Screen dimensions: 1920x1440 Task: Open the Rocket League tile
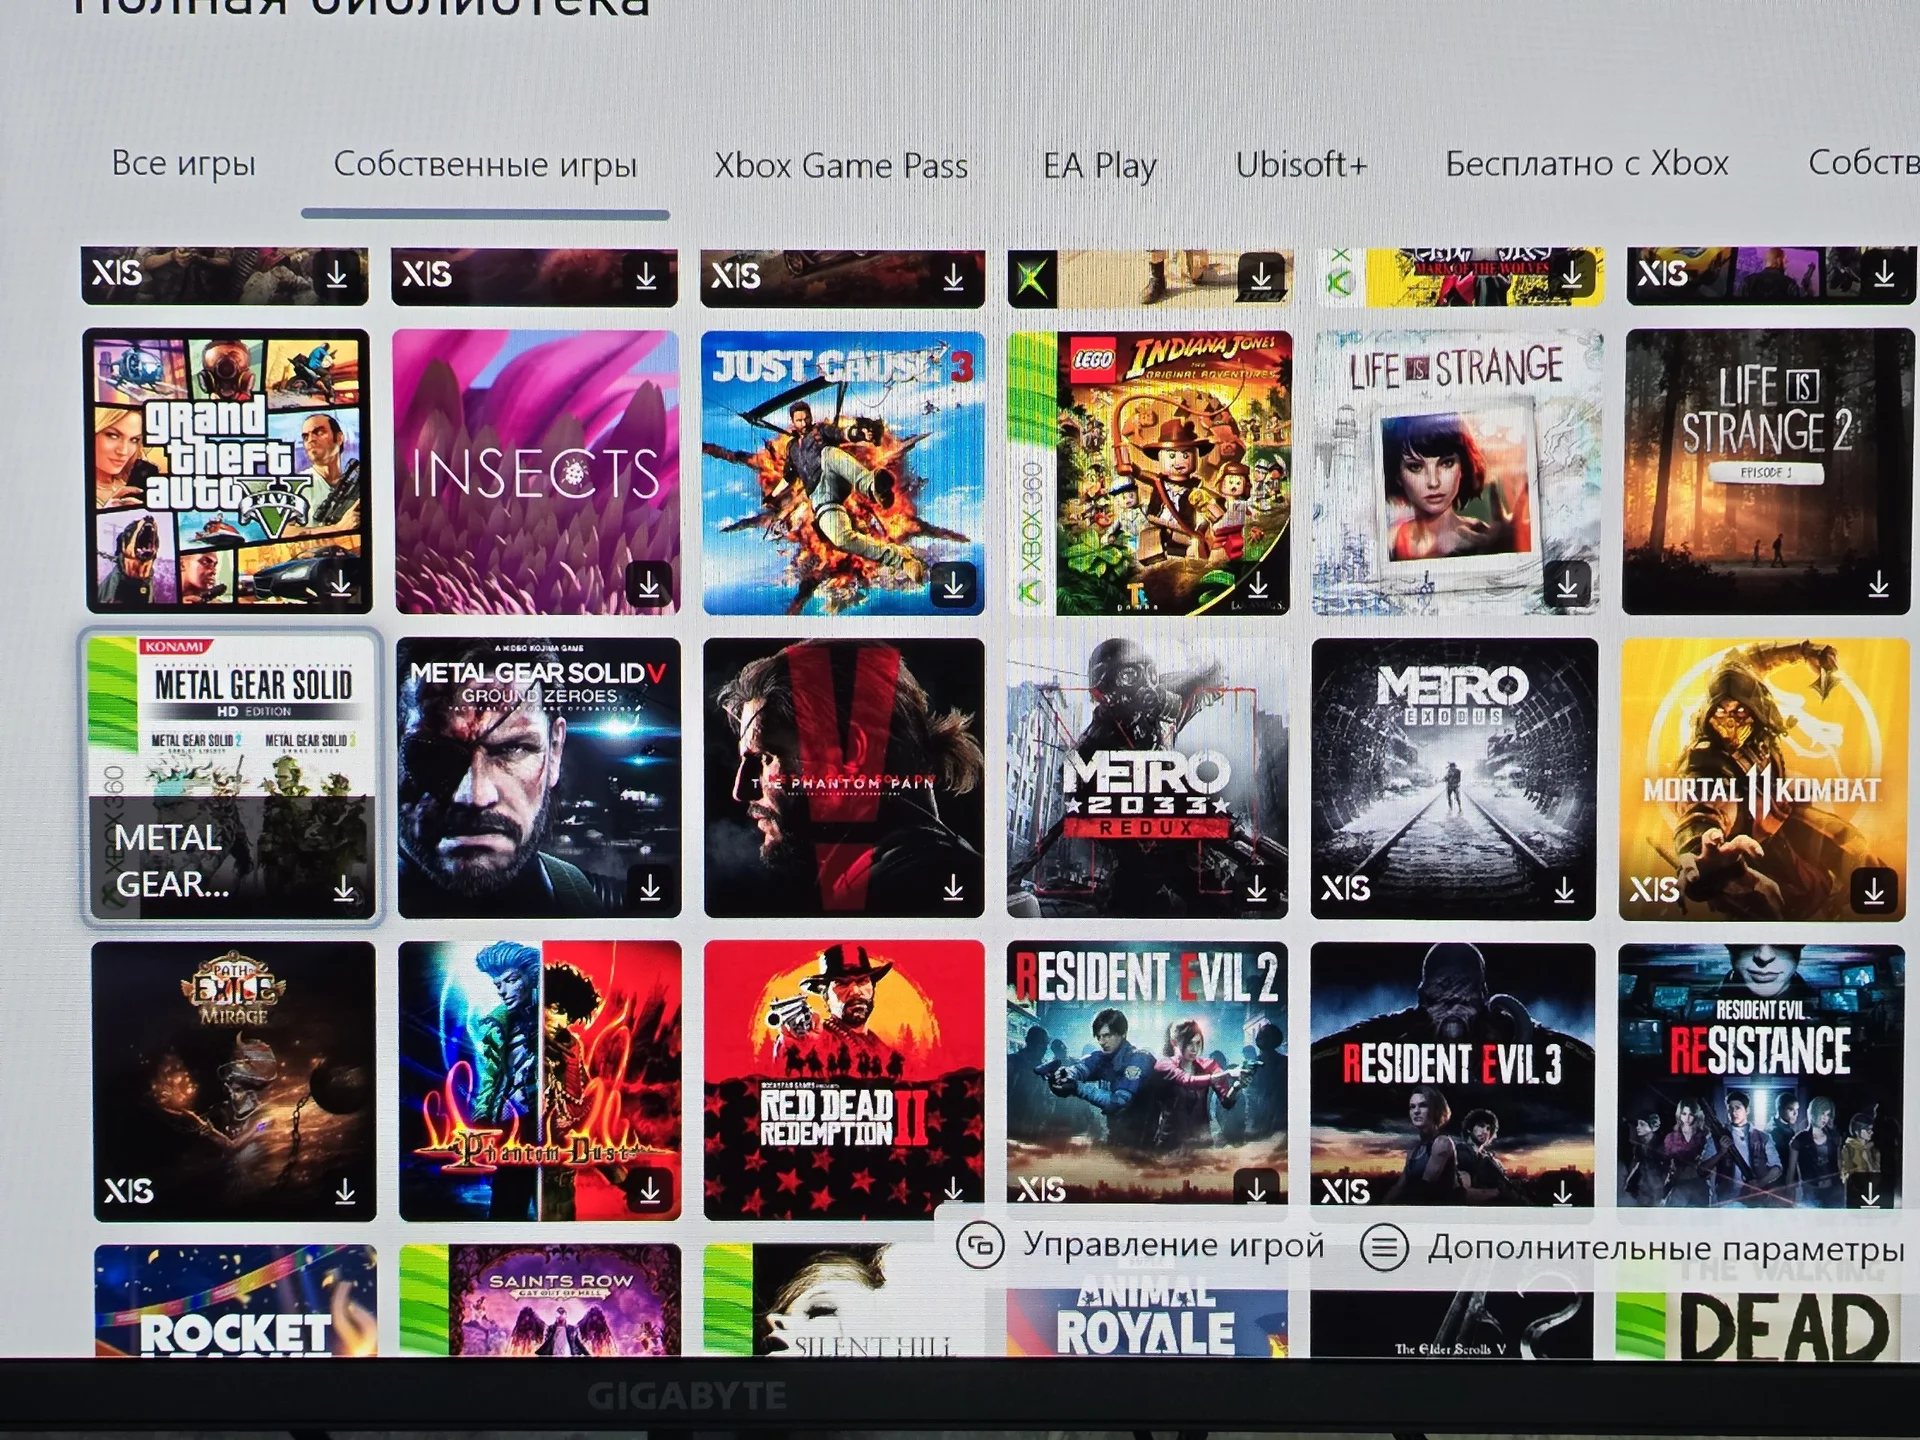(236, 1300)
